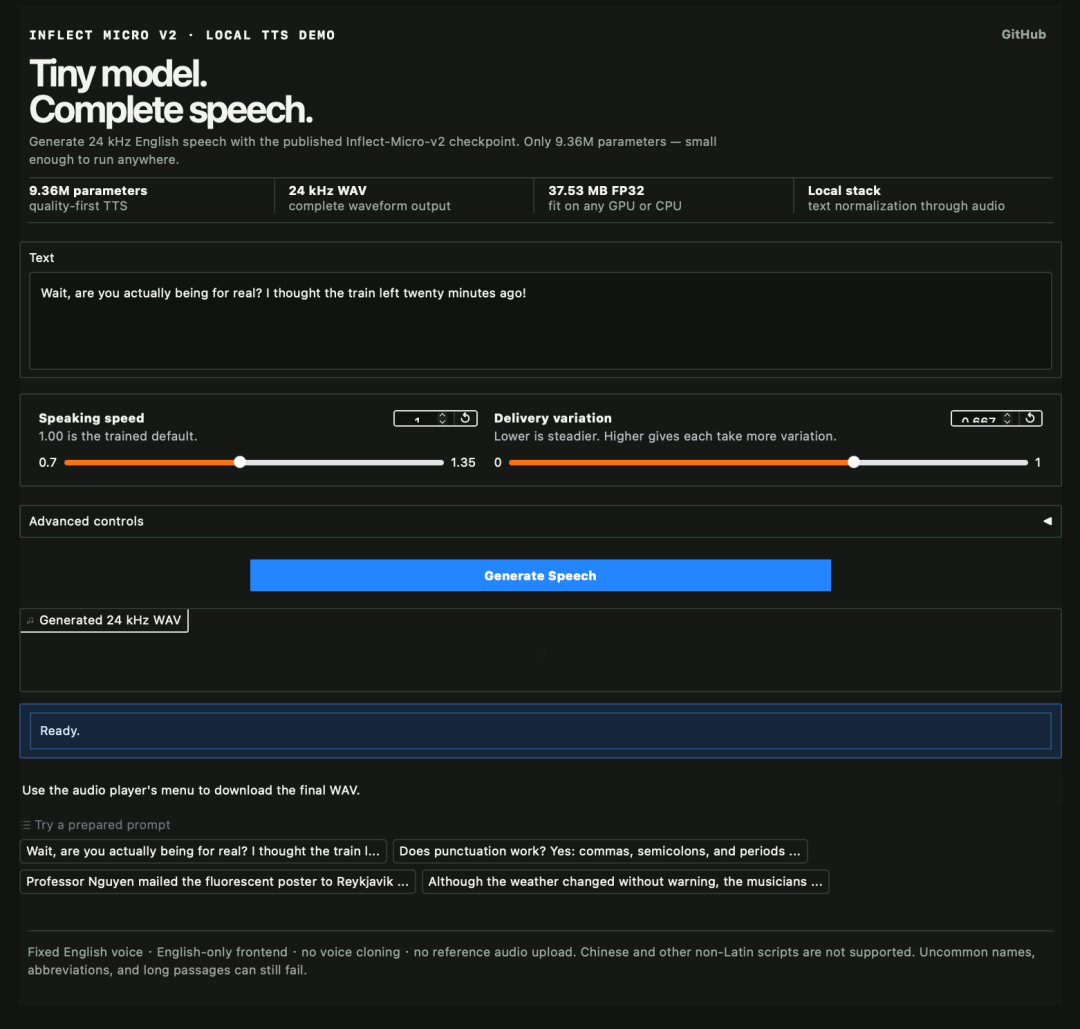Click the list icon beside 'Try a prepared prompt'
This screenshot has height=1029, width=1080.
pos(26,825)
